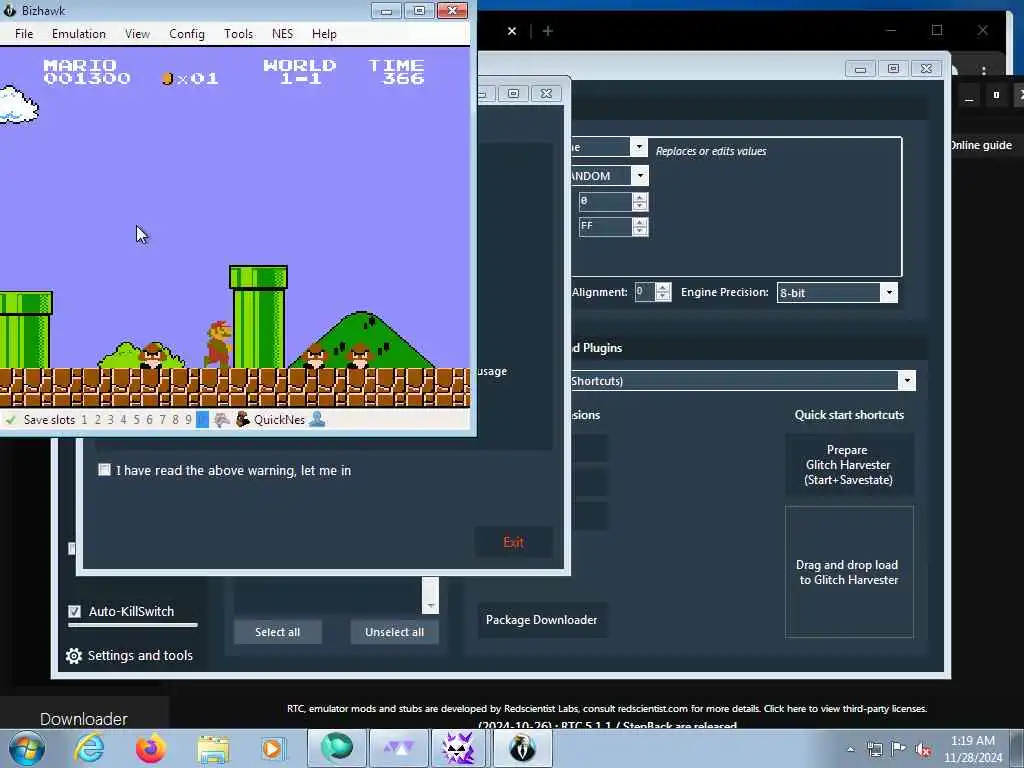Switch to the Bizhawk taskbar icon
Viewport: 1024px width, 768px height.
[x=522, y=748]
